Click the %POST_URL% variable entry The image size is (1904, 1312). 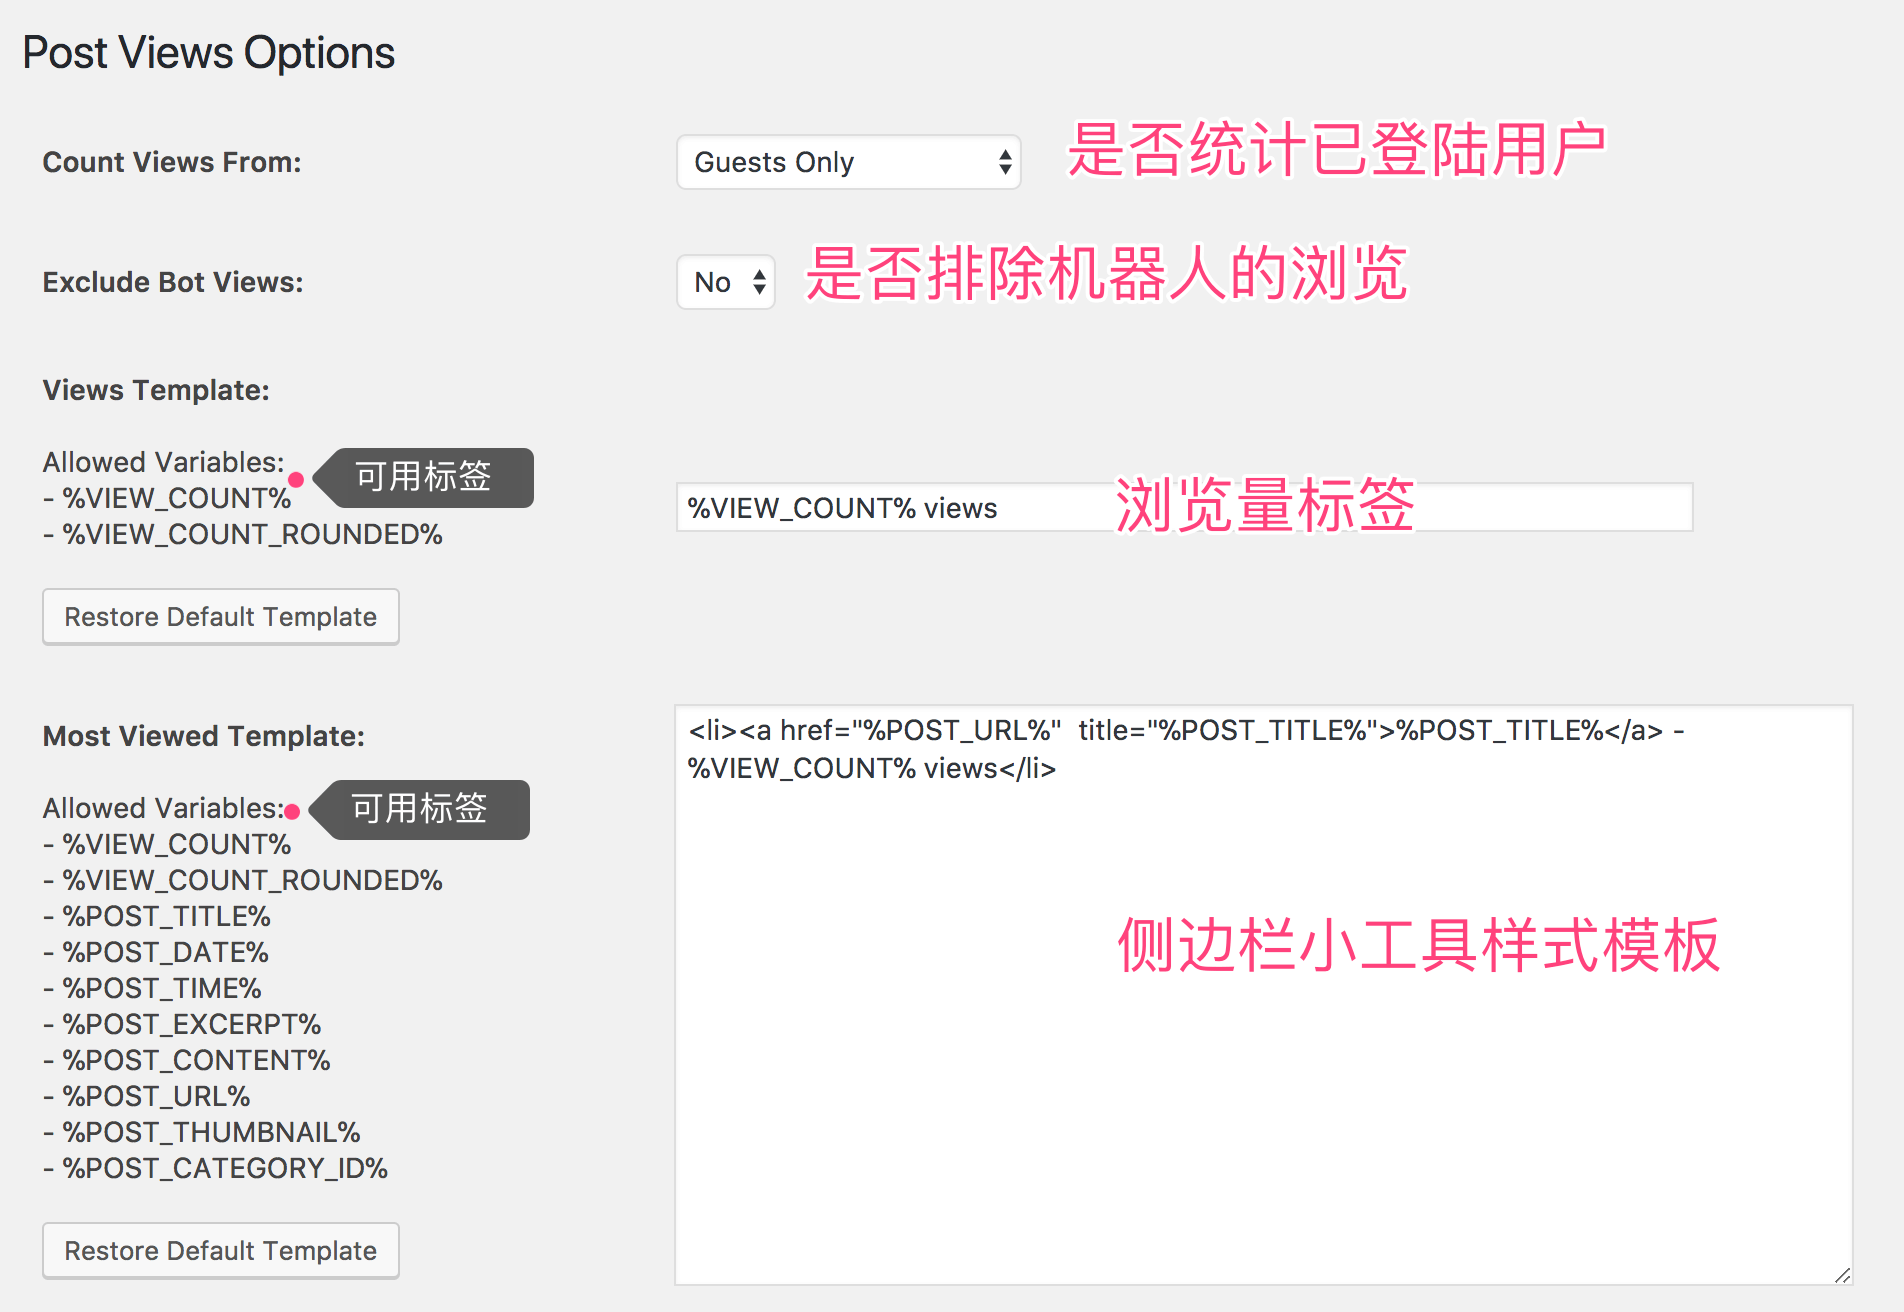[147, 1096]
